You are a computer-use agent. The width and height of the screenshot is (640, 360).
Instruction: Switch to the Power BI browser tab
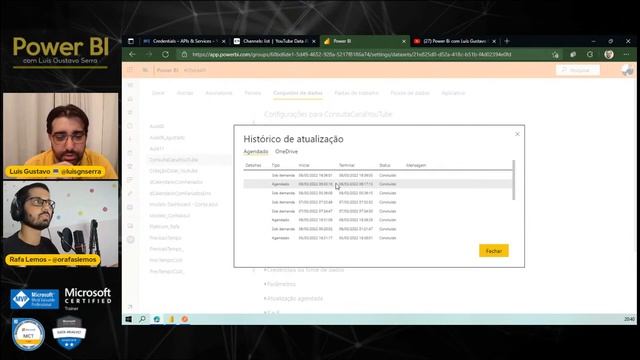click(364, 41)
